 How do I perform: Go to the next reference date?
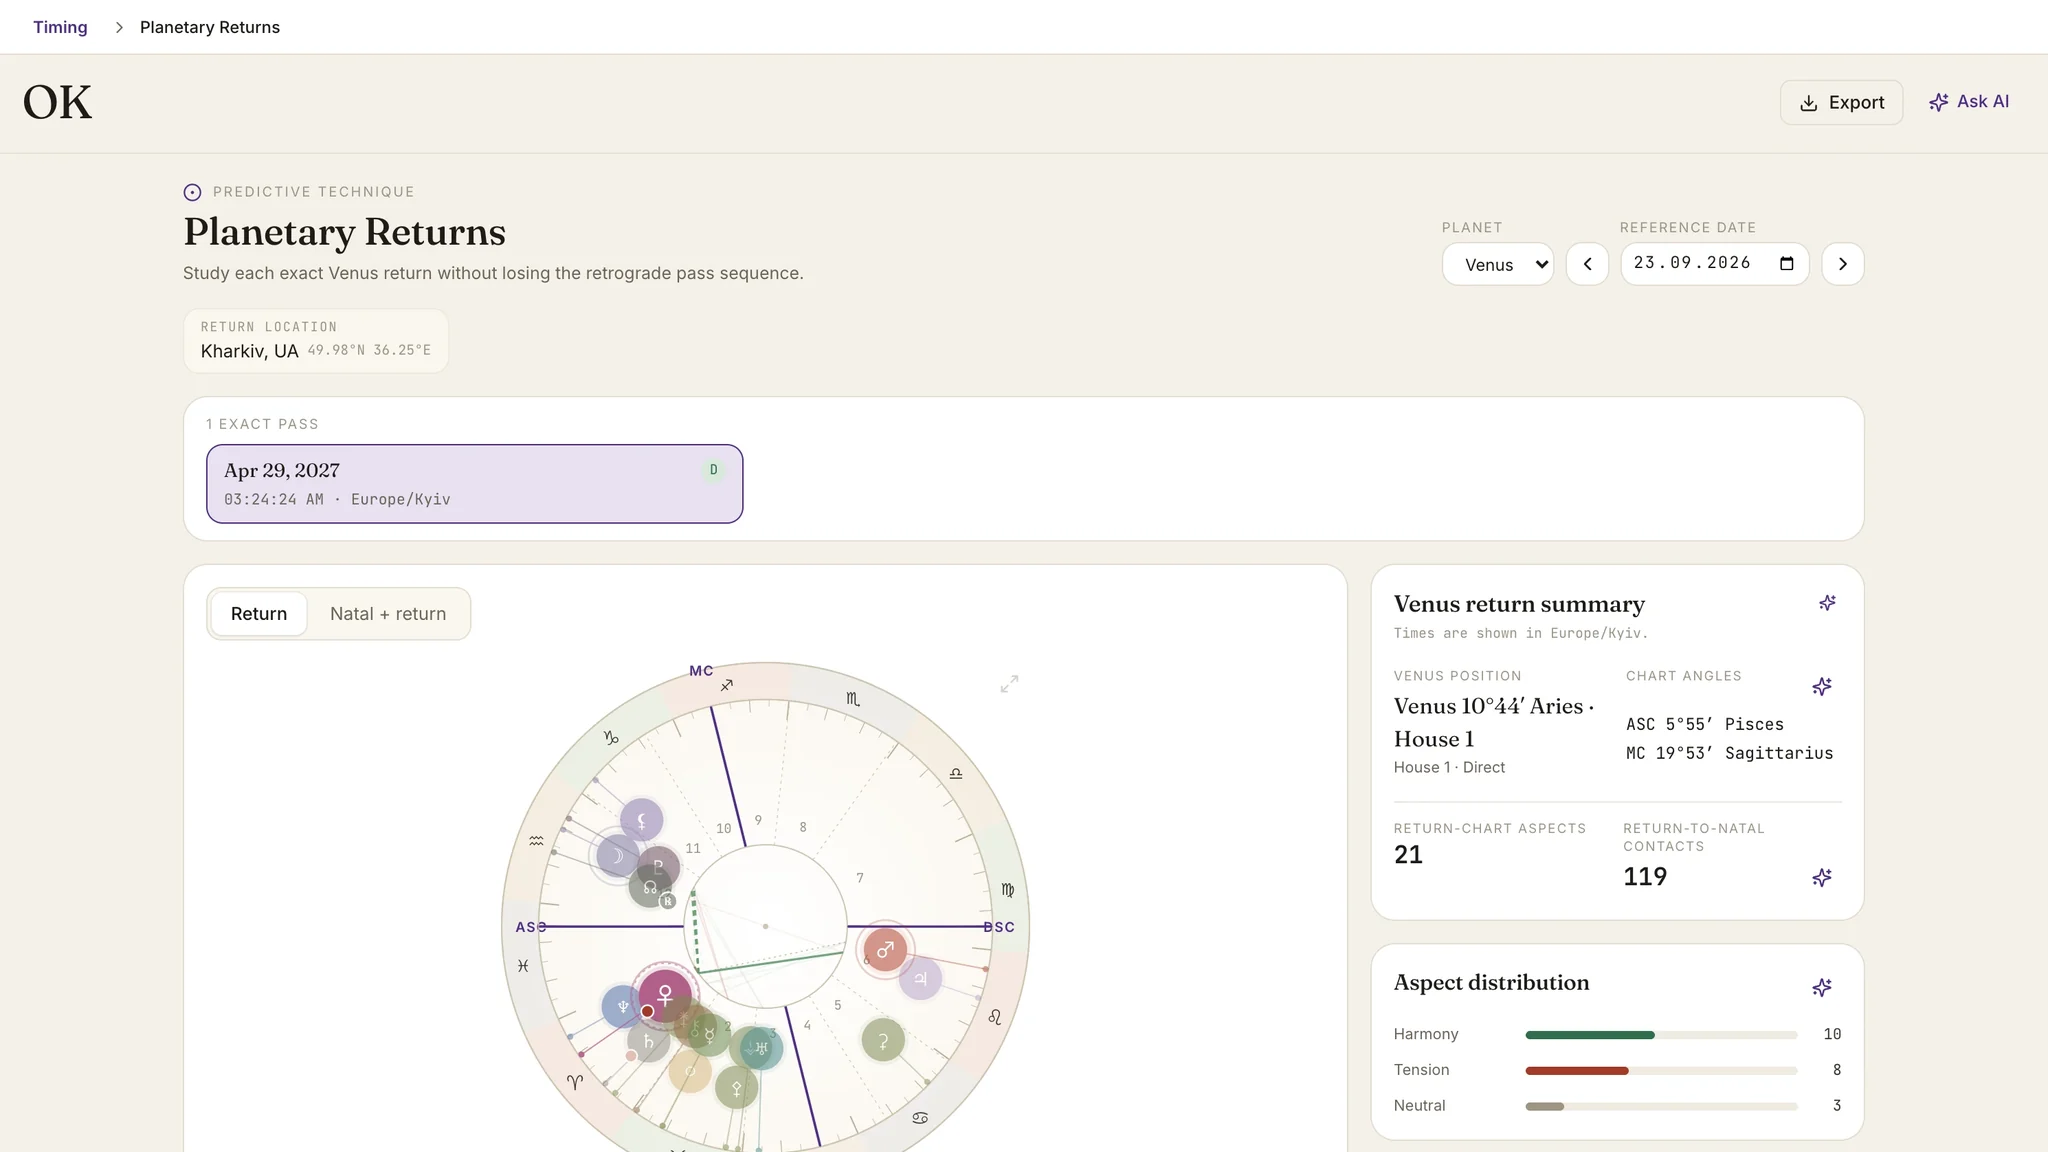(x=1842, y=264)
